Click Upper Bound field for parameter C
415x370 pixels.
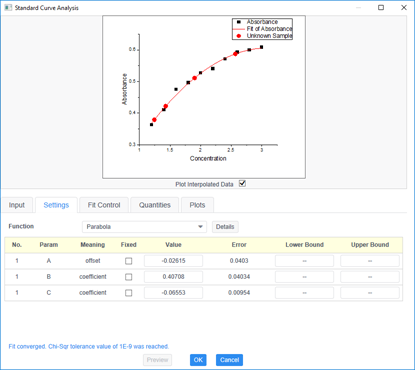(x=370, y=293)
